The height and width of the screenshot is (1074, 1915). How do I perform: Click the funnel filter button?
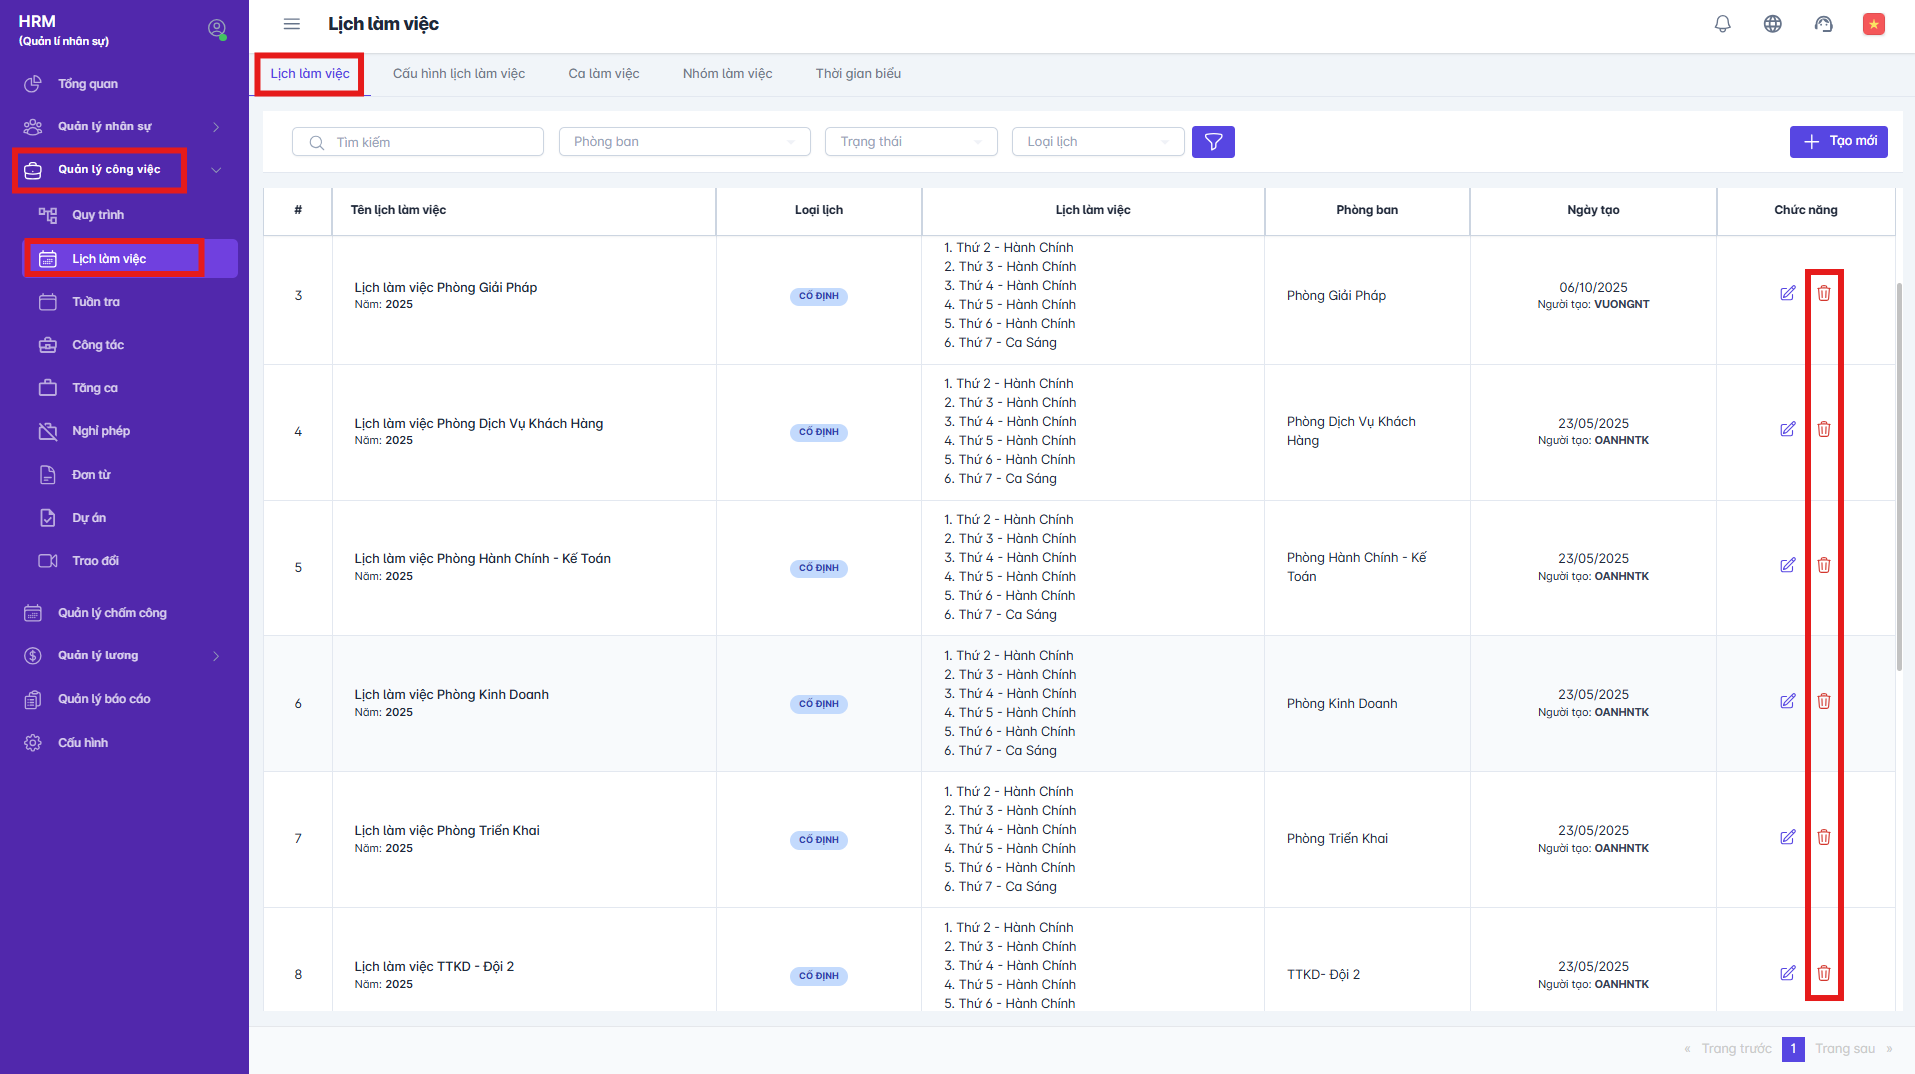(1213, 142)
